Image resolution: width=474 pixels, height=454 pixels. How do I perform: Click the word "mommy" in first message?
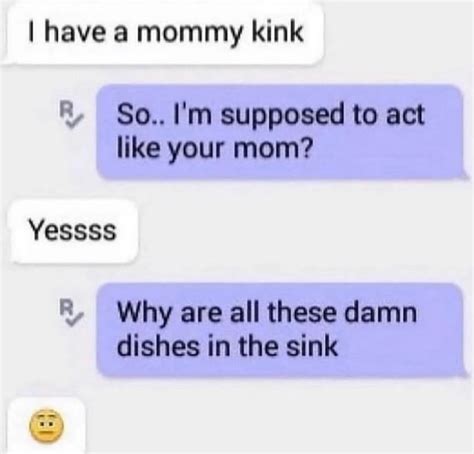[191, 34]
